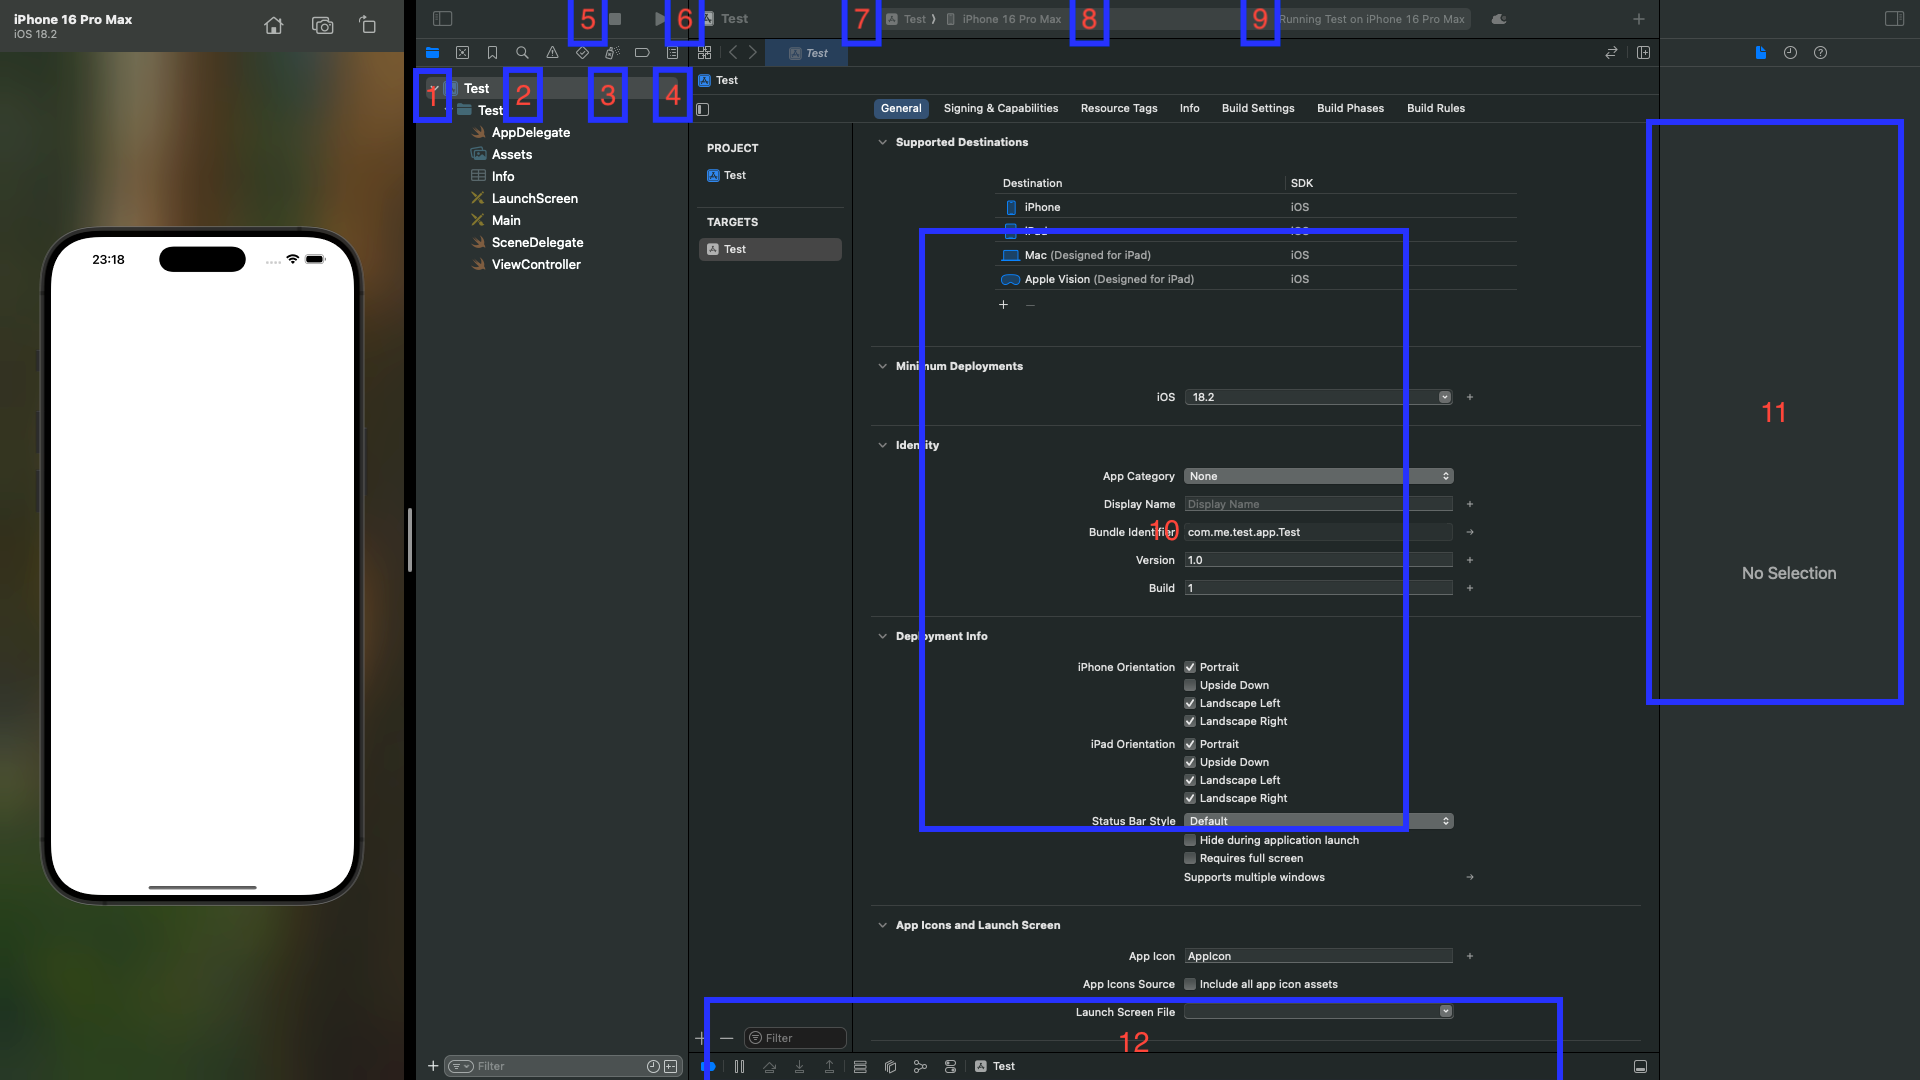The image size is (1920, 1080).
Task: Enable code review arrows icon
Action: 1611,52
